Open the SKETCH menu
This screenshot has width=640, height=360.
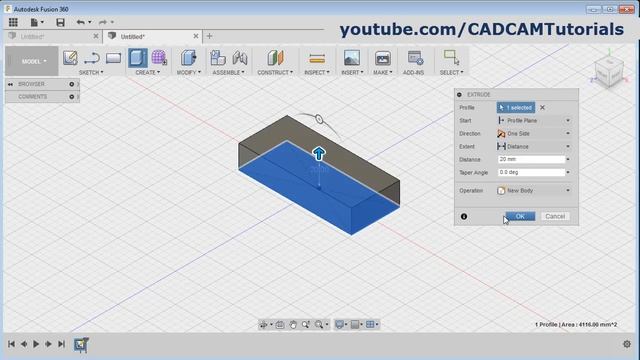[91, 72]
